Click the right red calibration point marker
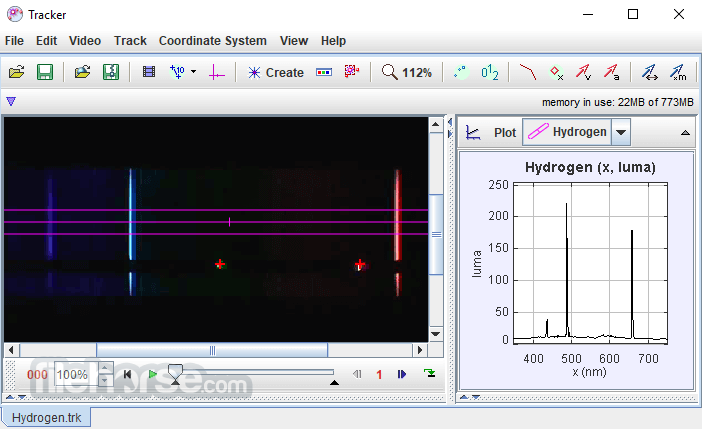Image resolution: width=702 pixels, height=429 pixels. pos(360,265)
